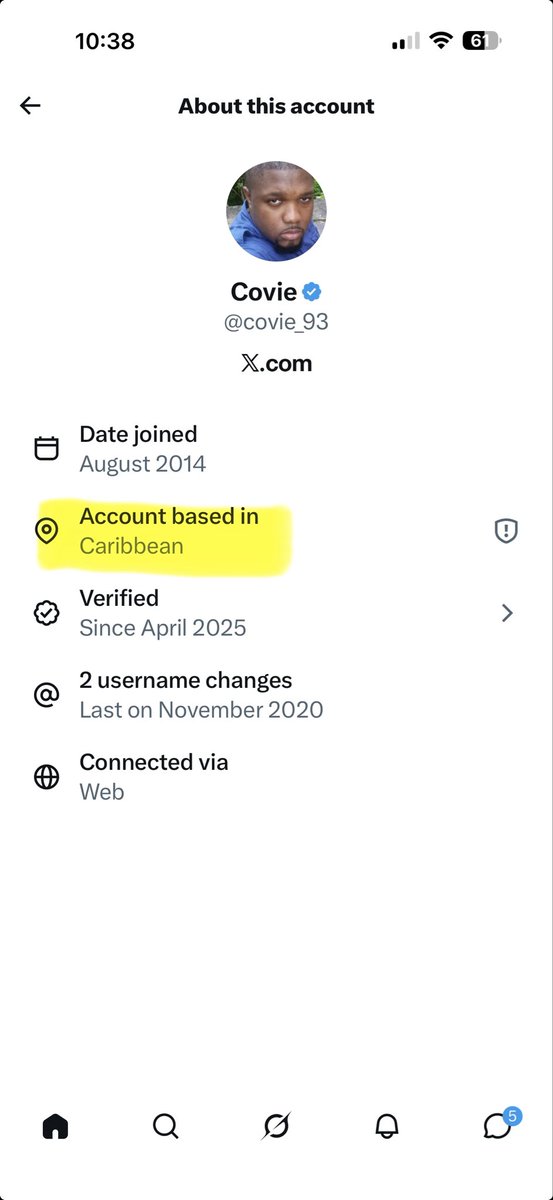Tap the calendar icon for Date joined
Screen dimensions: 553x1200
47,449
